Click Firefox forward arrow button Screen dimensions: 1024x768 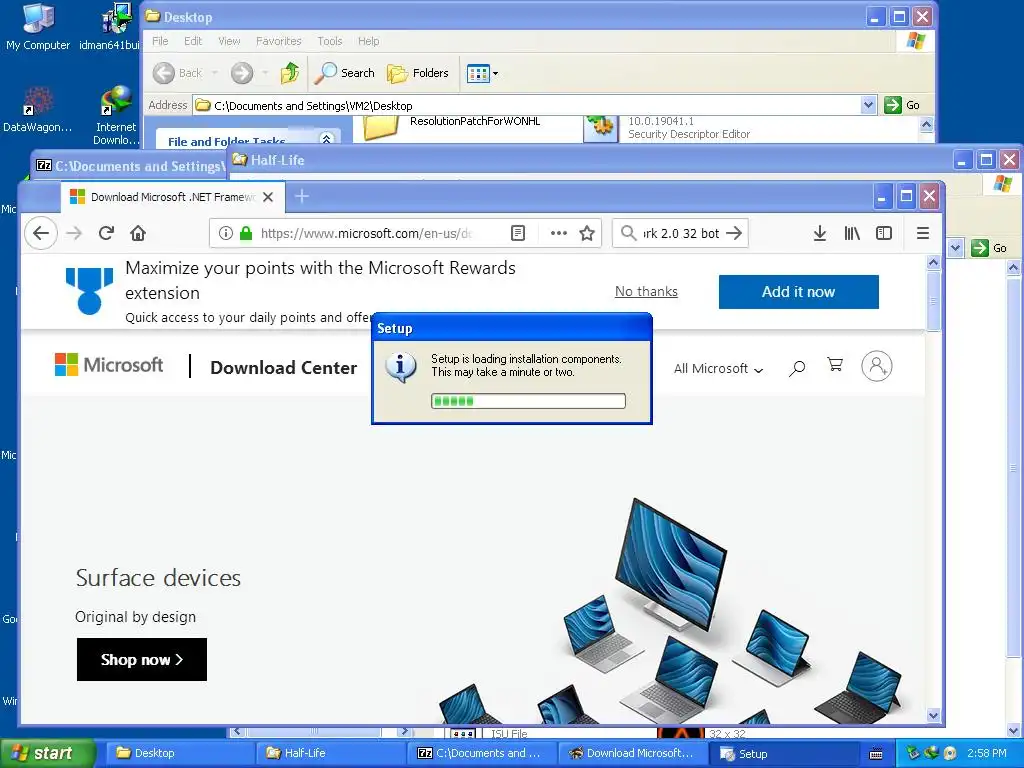pos(74,233)
